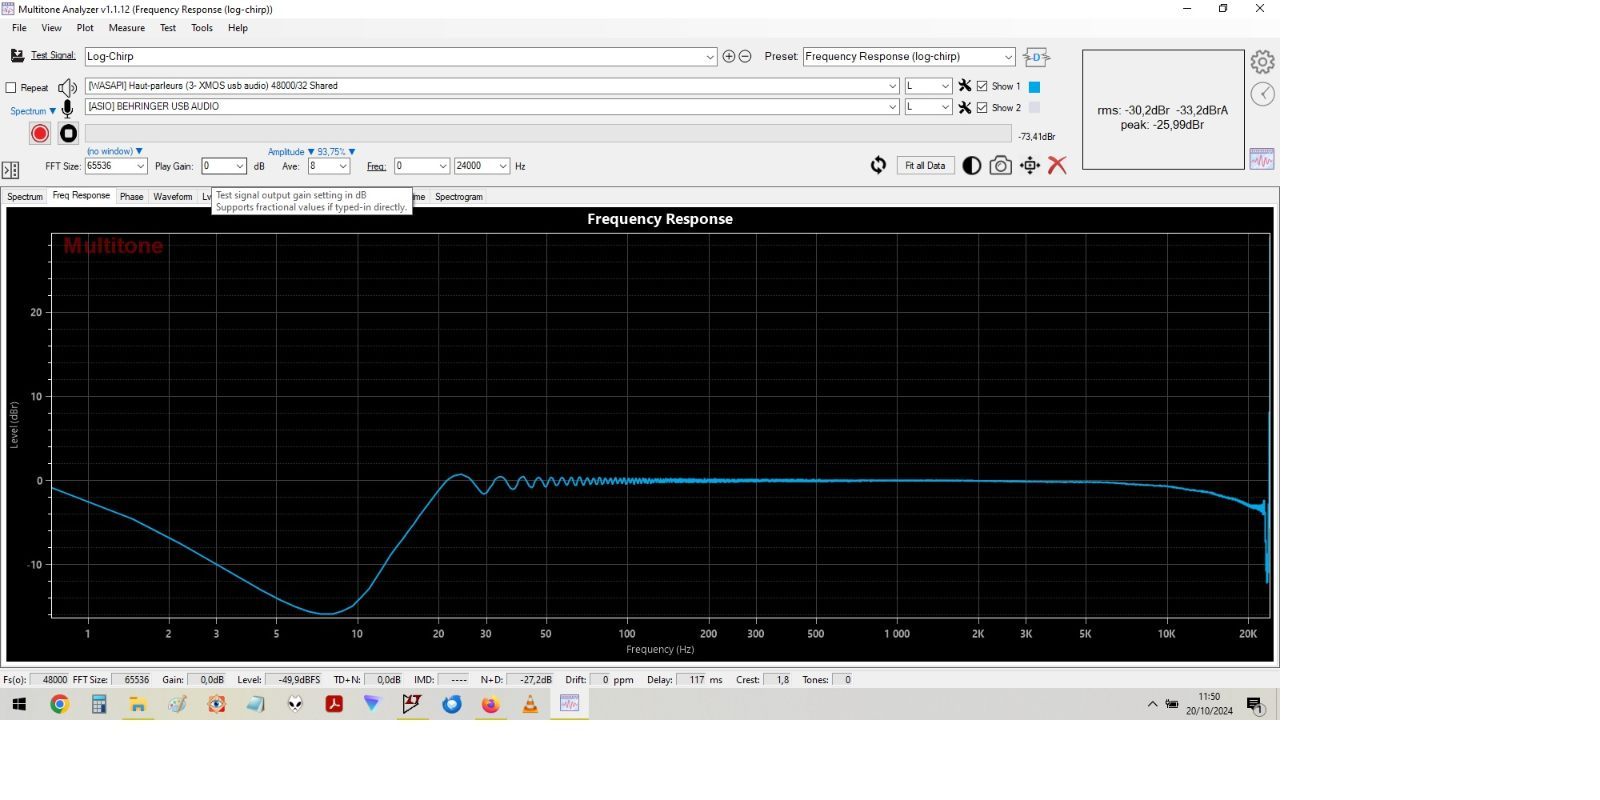Select the Freq Response tab

click(81, 196)
